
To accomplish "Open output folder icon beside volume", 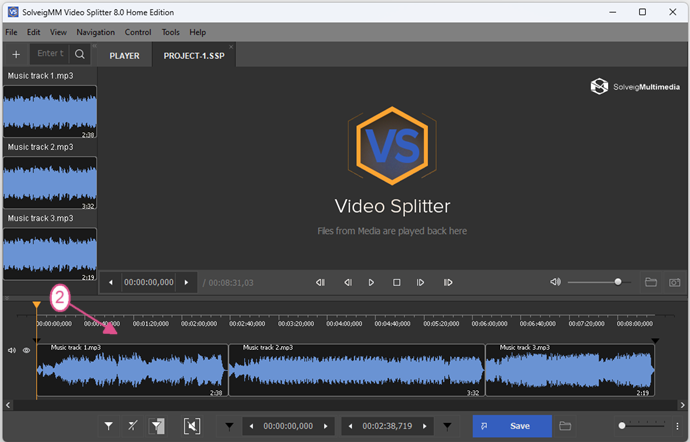I will 650,282.
